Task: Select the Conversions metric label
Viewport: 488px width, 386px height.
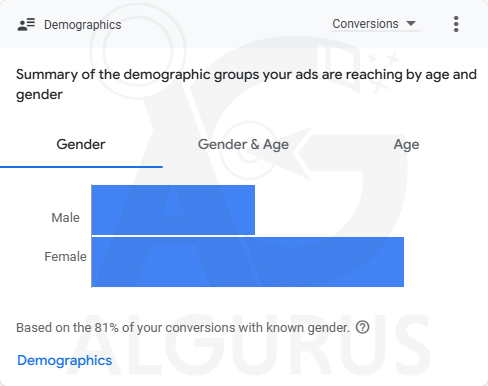Action: point(365,24)
